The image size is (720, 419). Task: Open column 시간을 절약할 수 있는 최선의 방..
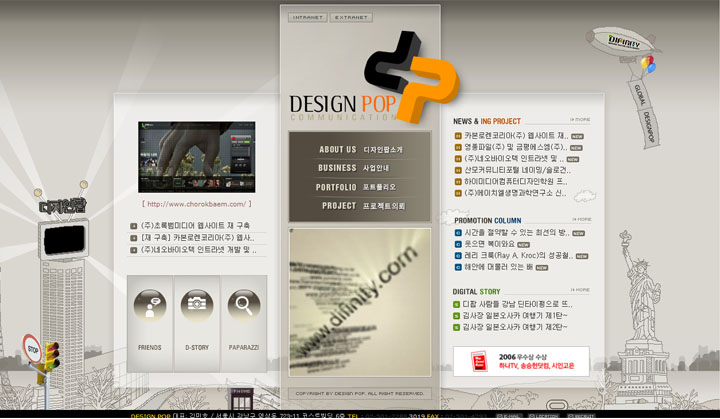(517, 233)
